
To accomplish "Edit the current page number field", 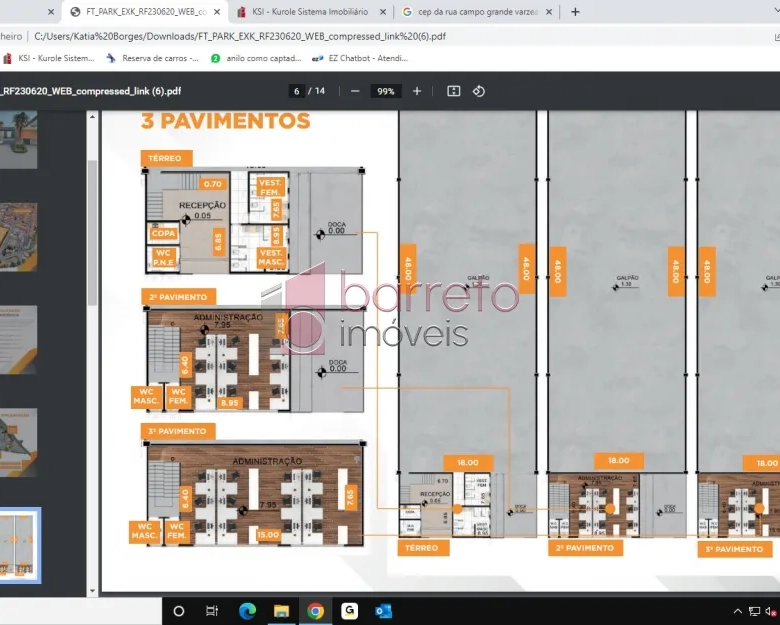I will click(x=296, y=91).
